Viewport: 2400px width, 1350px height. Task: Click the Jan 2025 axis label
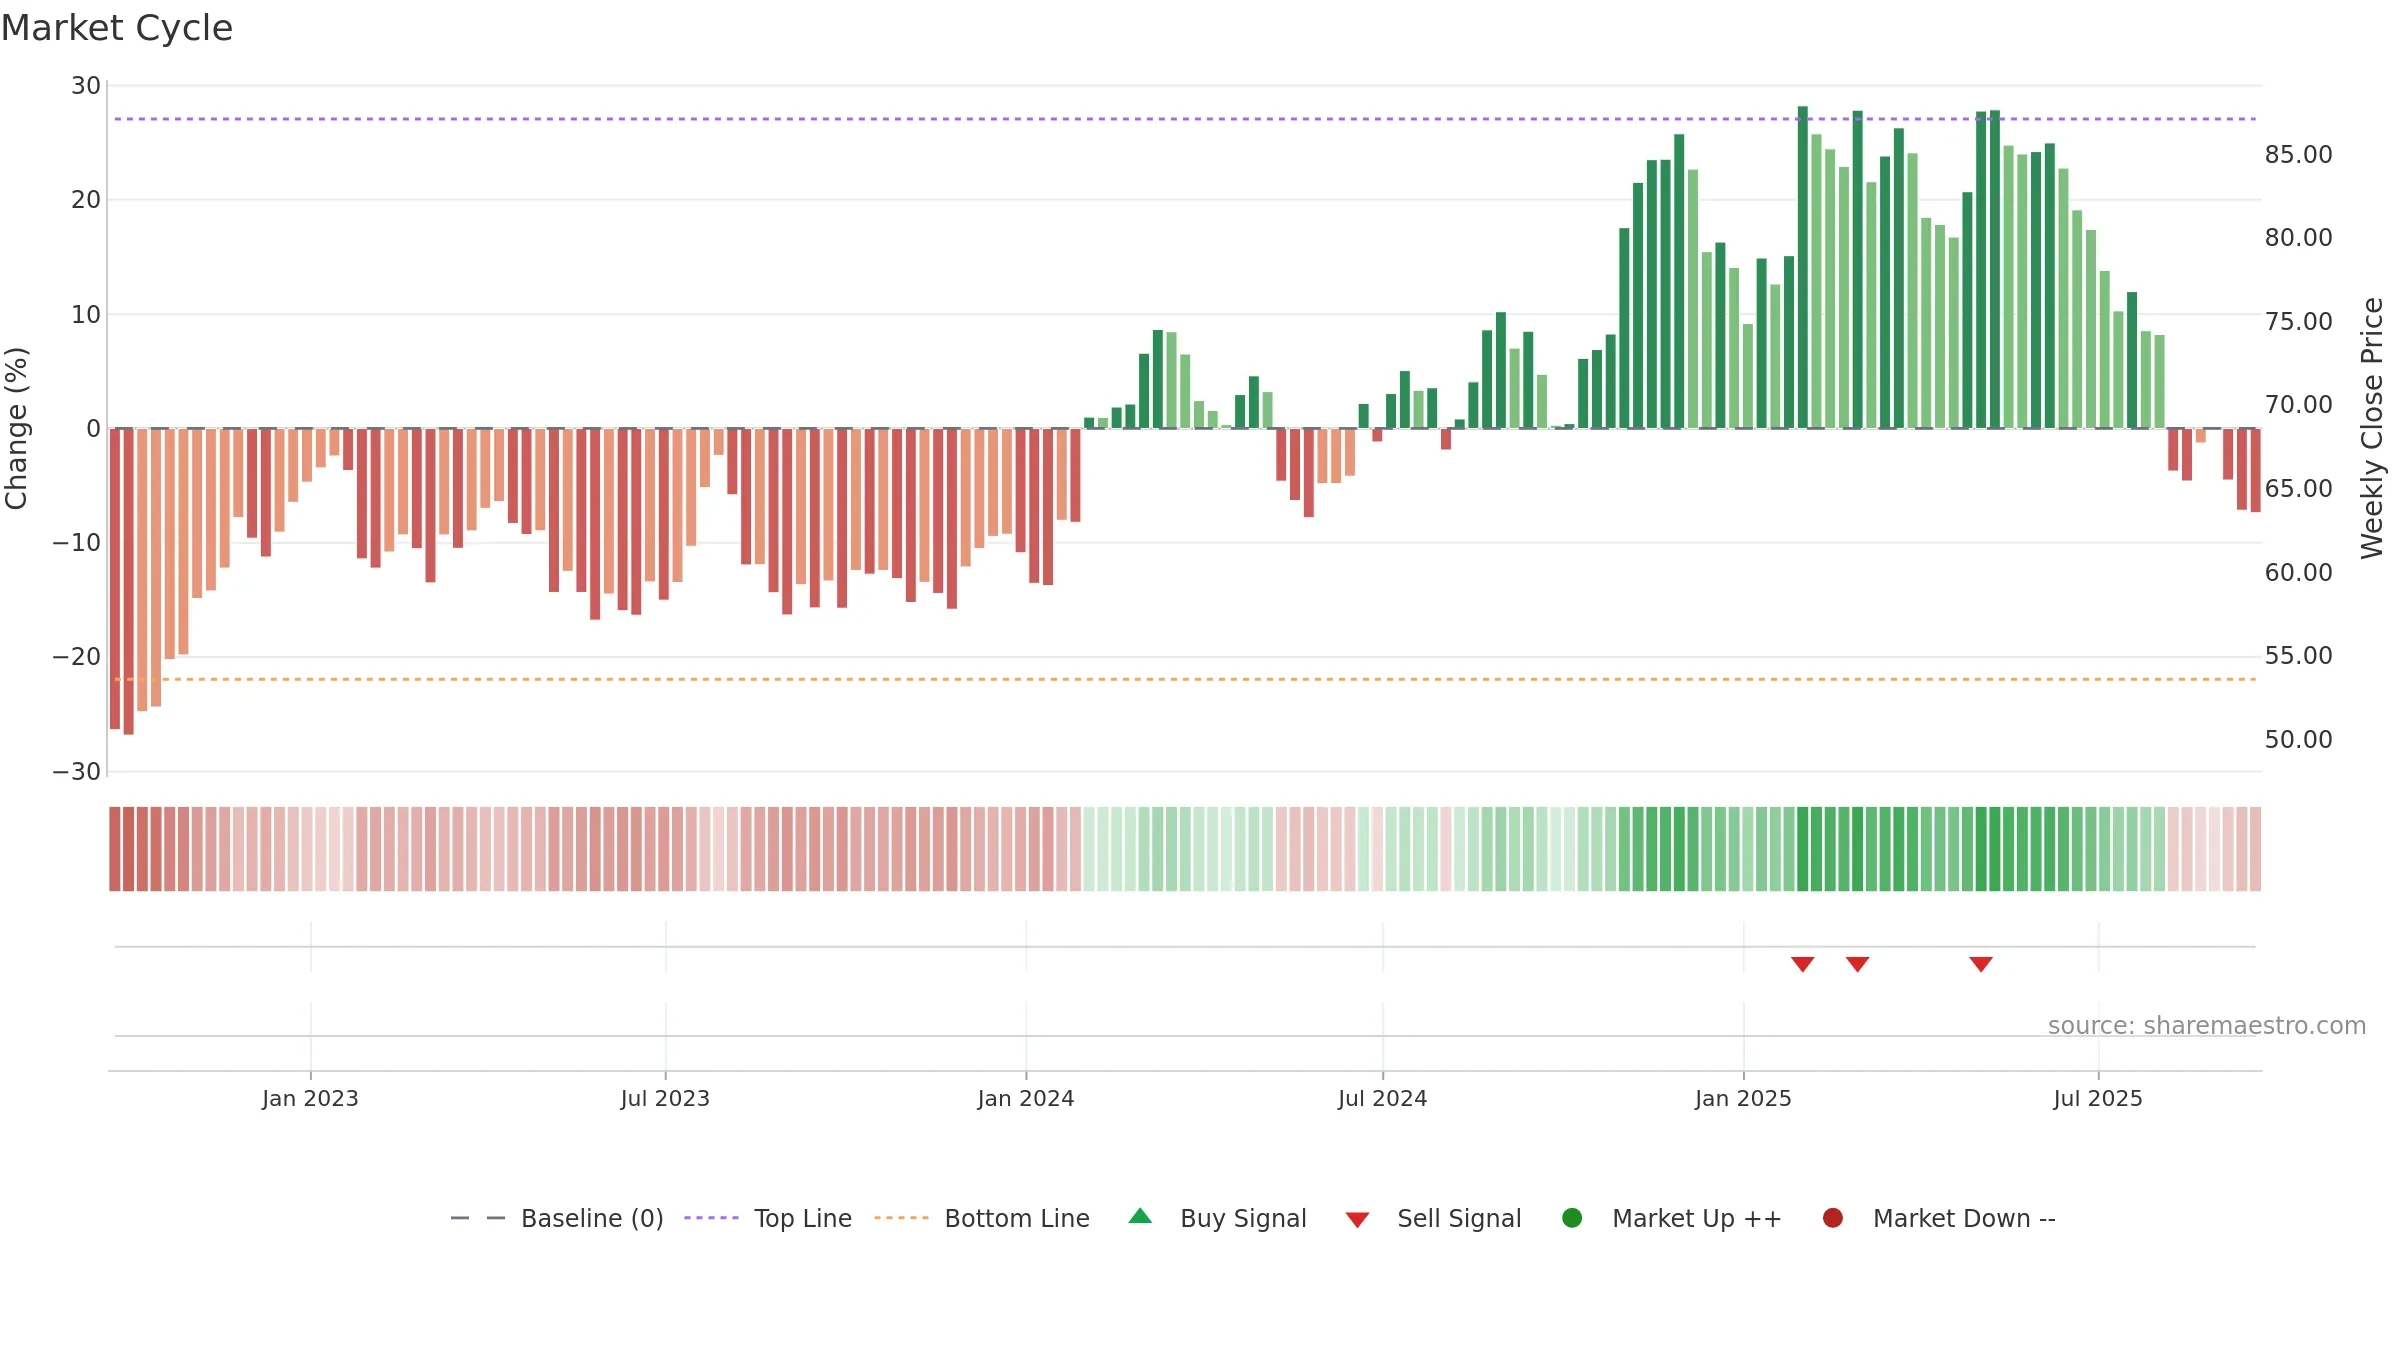pyautogui.click(x=1743, y=1098)
